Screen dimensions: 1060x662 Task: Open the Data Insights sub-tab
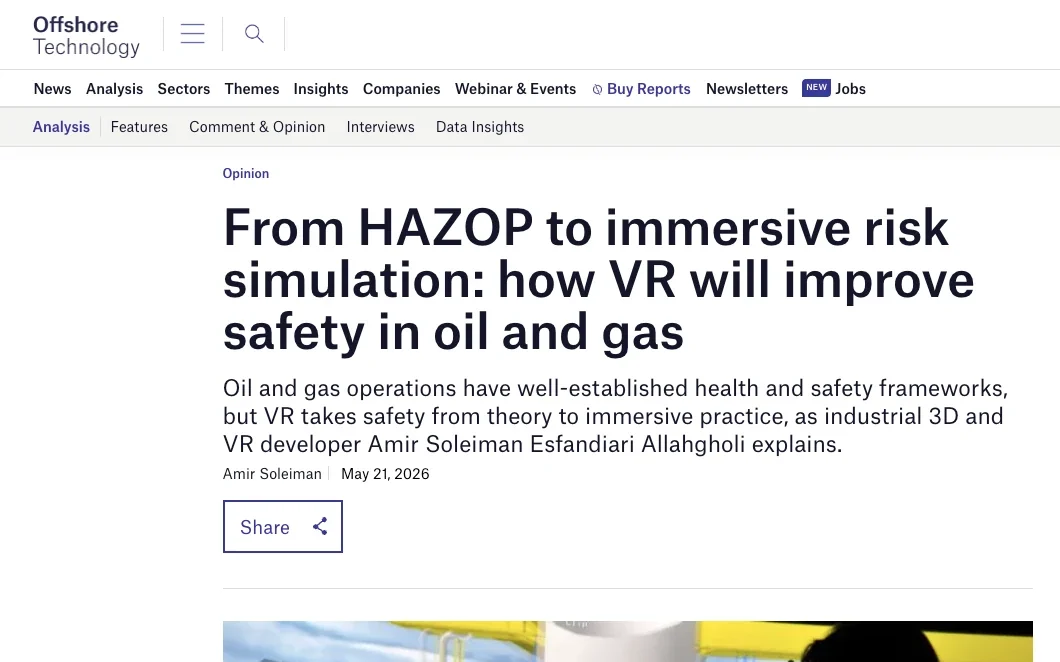[480, 126]
